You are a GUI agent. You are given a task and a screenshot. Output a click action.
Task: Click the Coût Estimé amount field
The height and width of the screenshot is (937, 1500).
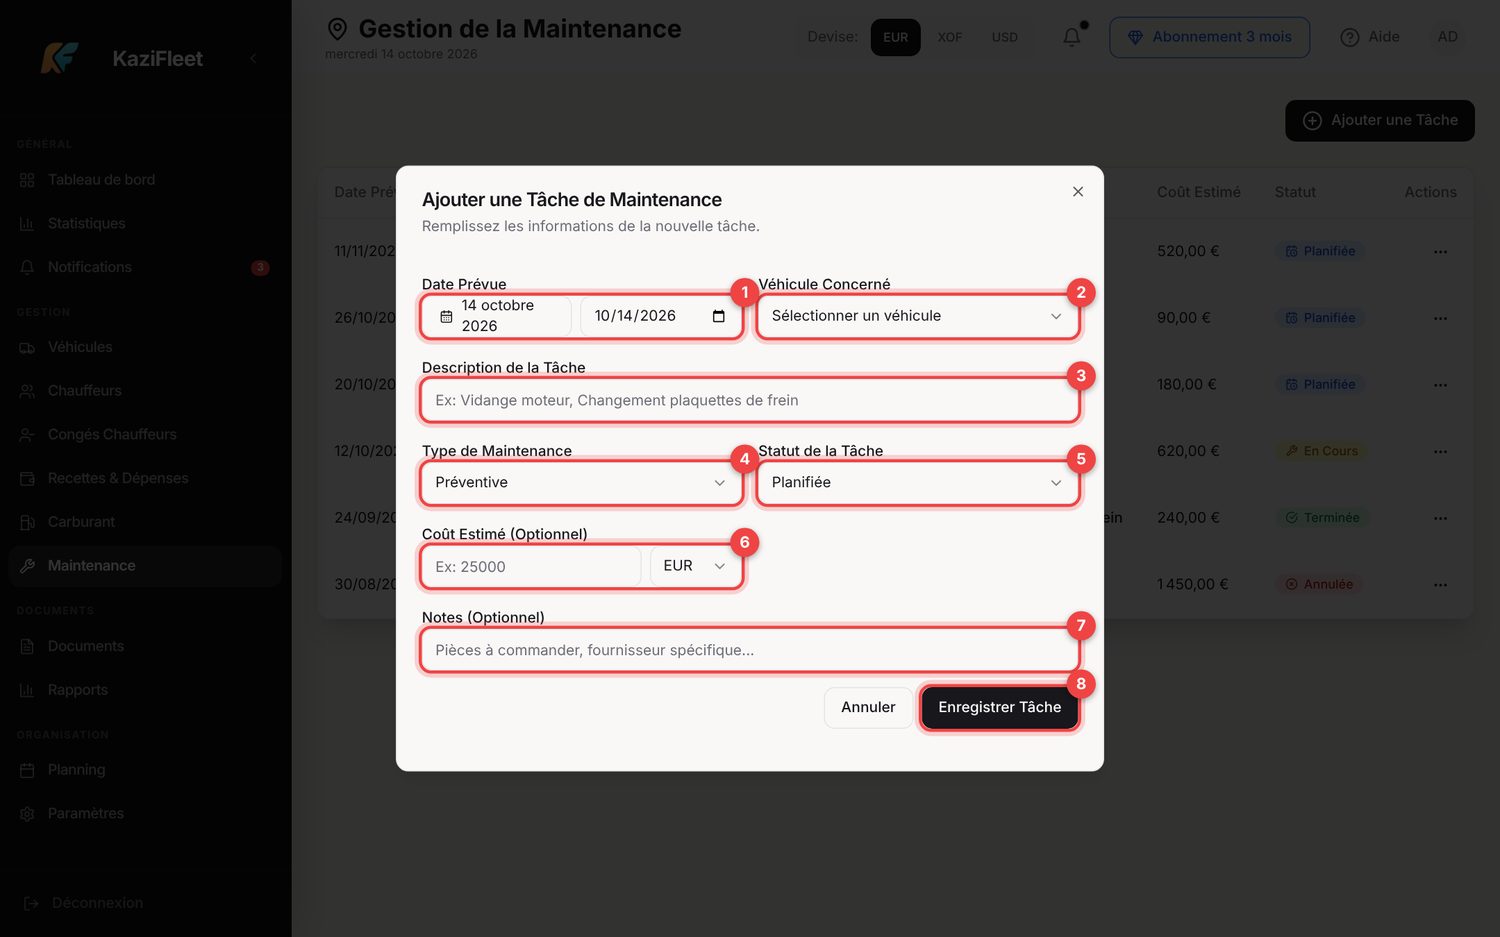pos(532,566)
